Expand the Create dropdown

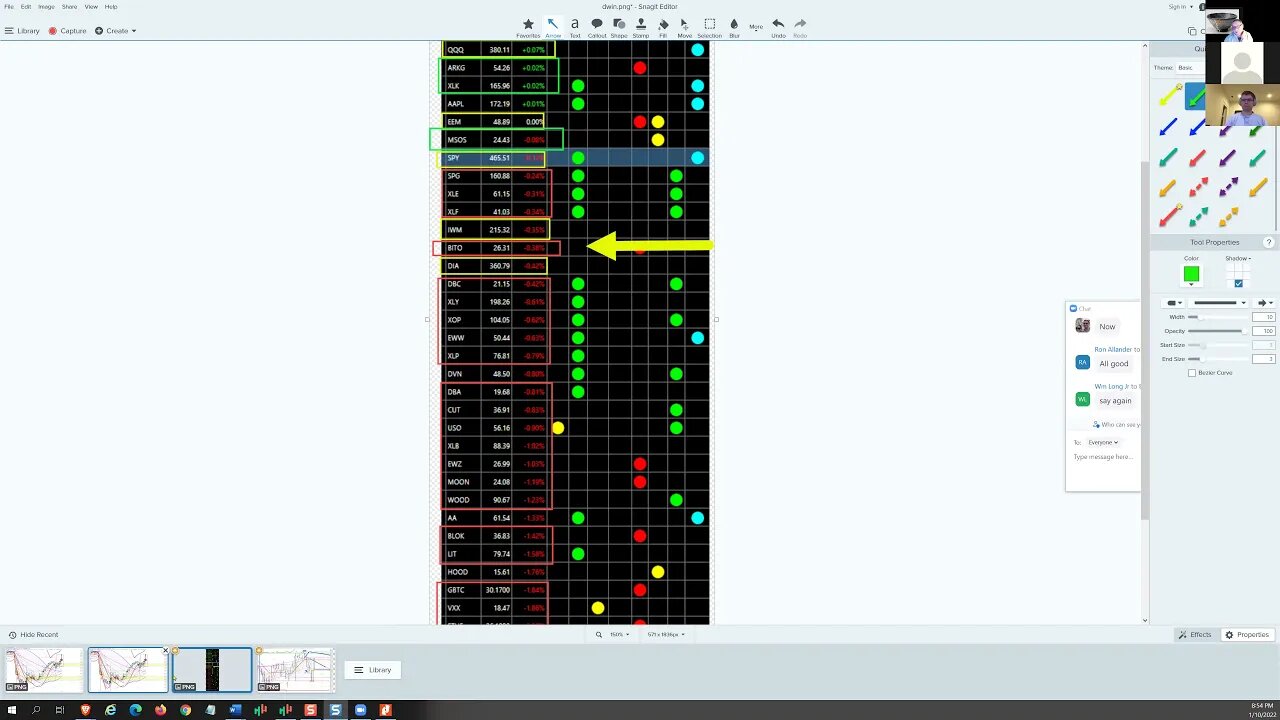[x=116, y=31]
